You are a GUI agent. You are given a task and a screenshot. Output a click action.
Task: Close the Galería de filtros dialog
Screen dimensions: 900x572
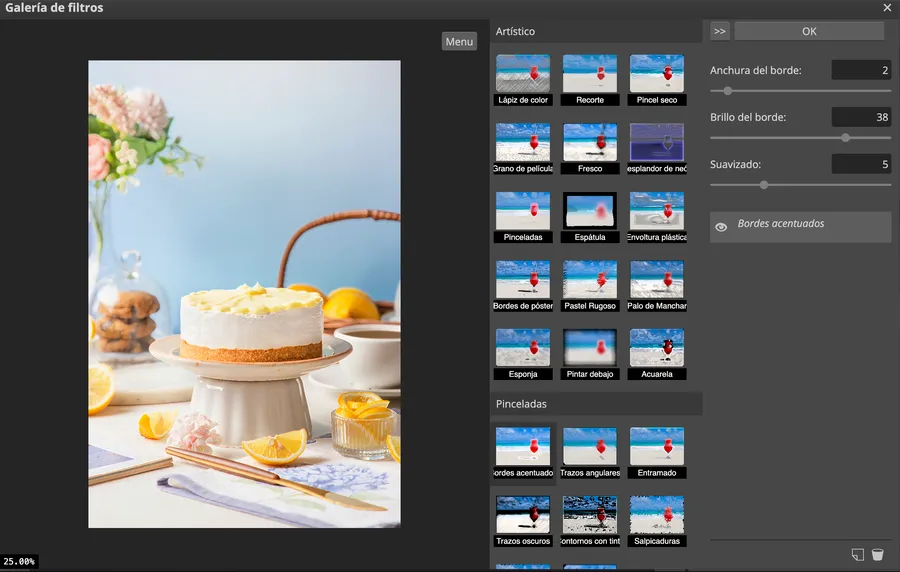pyautogui.click(x=887, y=8)
